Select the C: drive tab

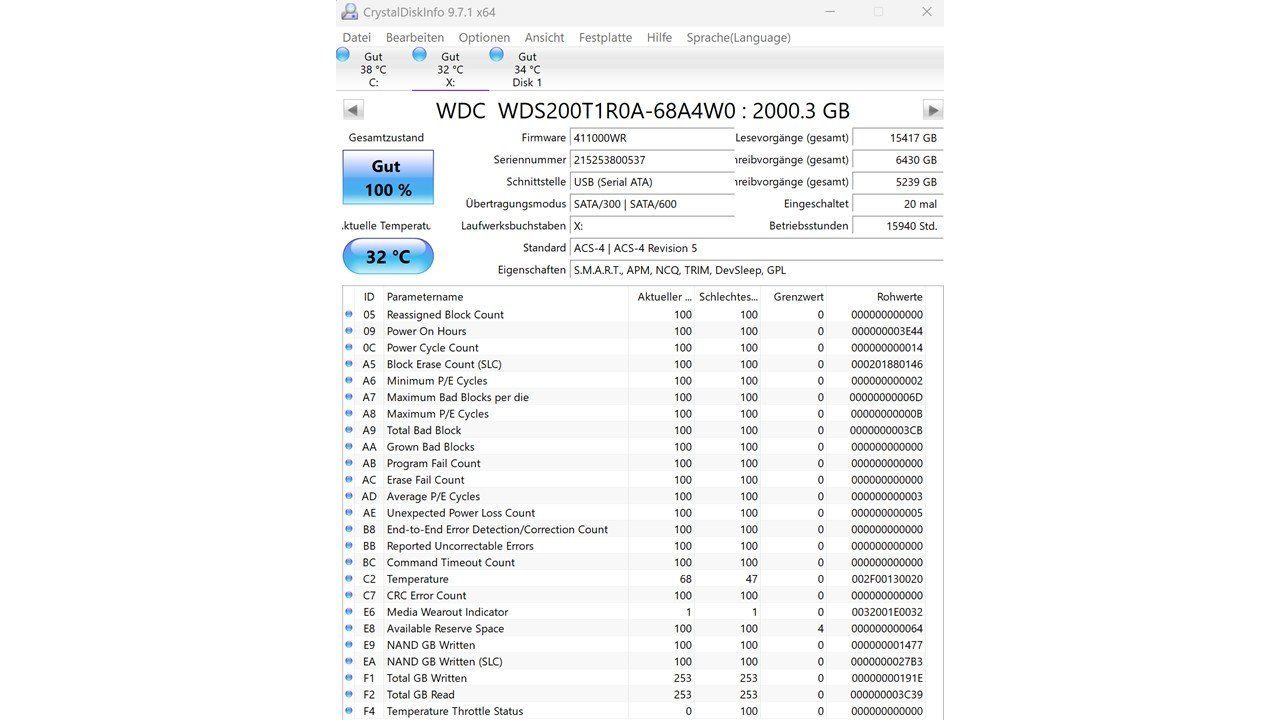pos(373,69)
